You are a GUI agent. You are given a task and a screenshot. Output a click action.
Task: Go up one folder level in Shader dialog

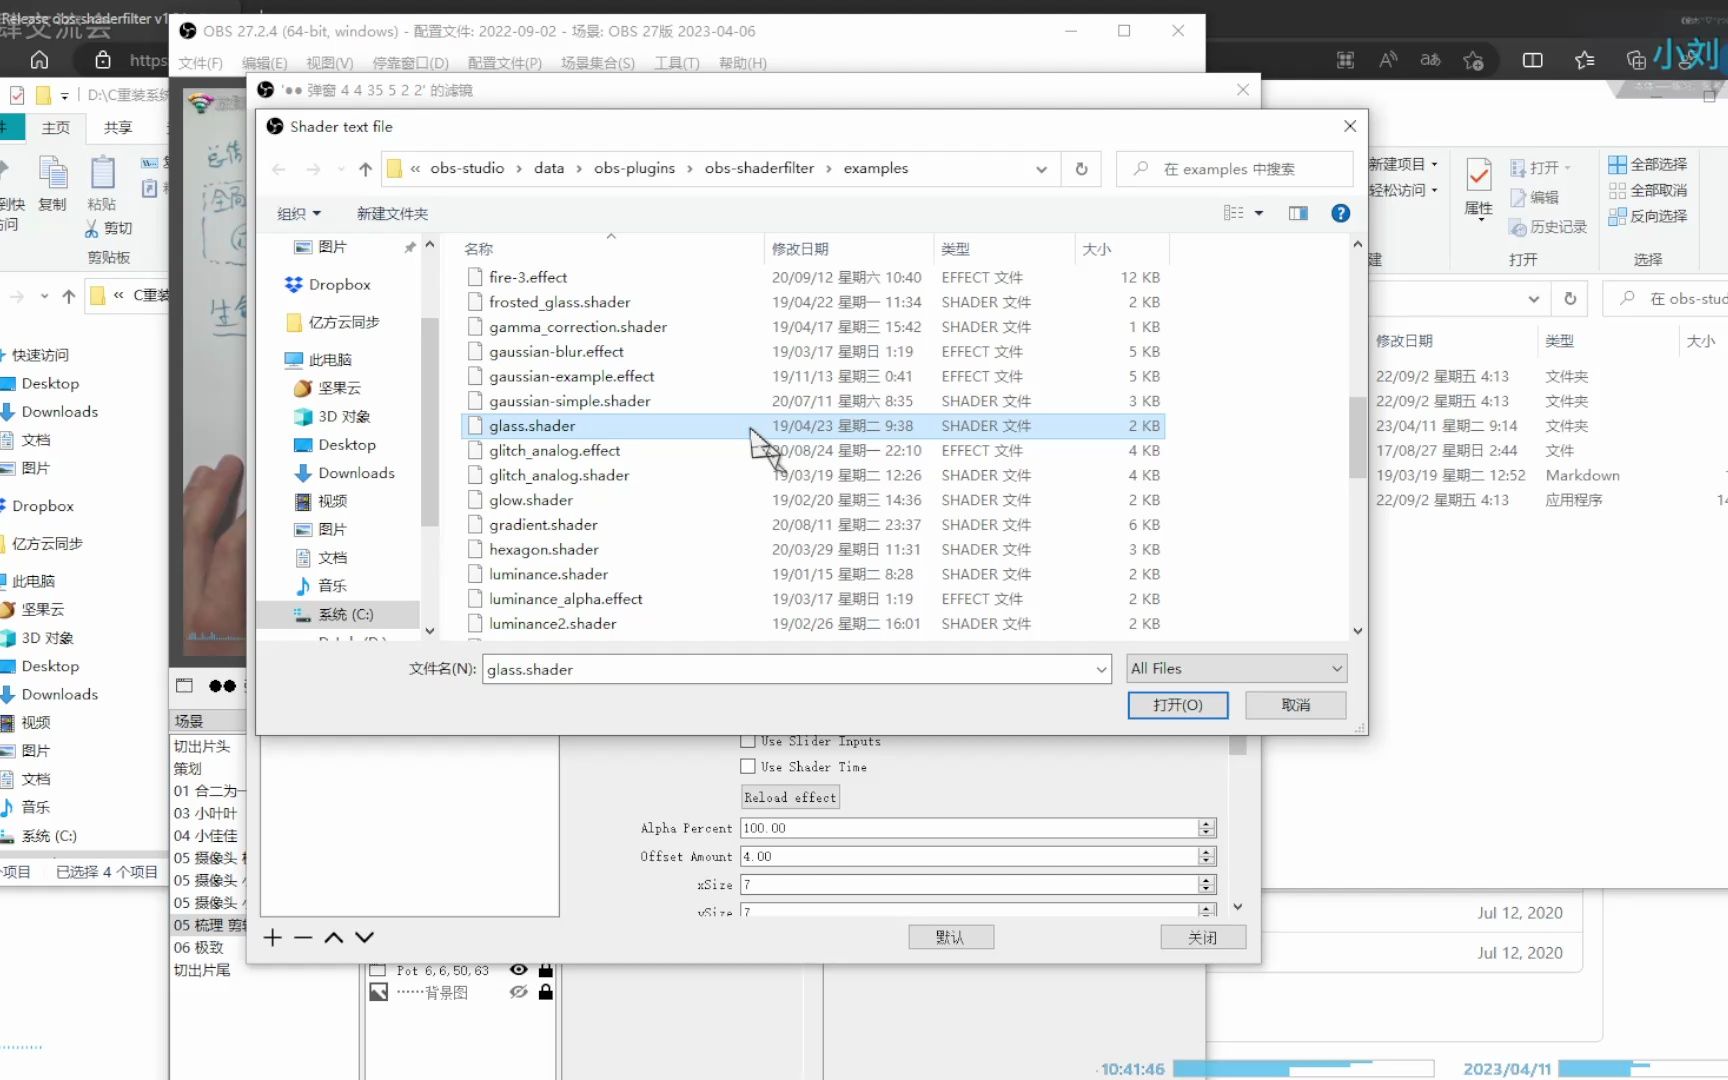pyautogui.click(x=365, y=169)
